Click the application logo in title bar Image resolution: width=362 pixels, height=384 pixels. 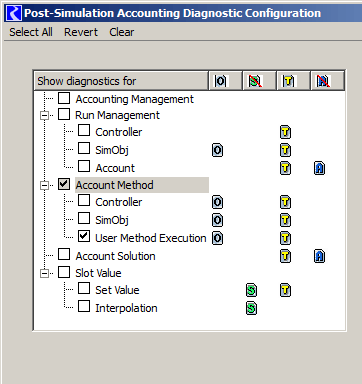14,13
